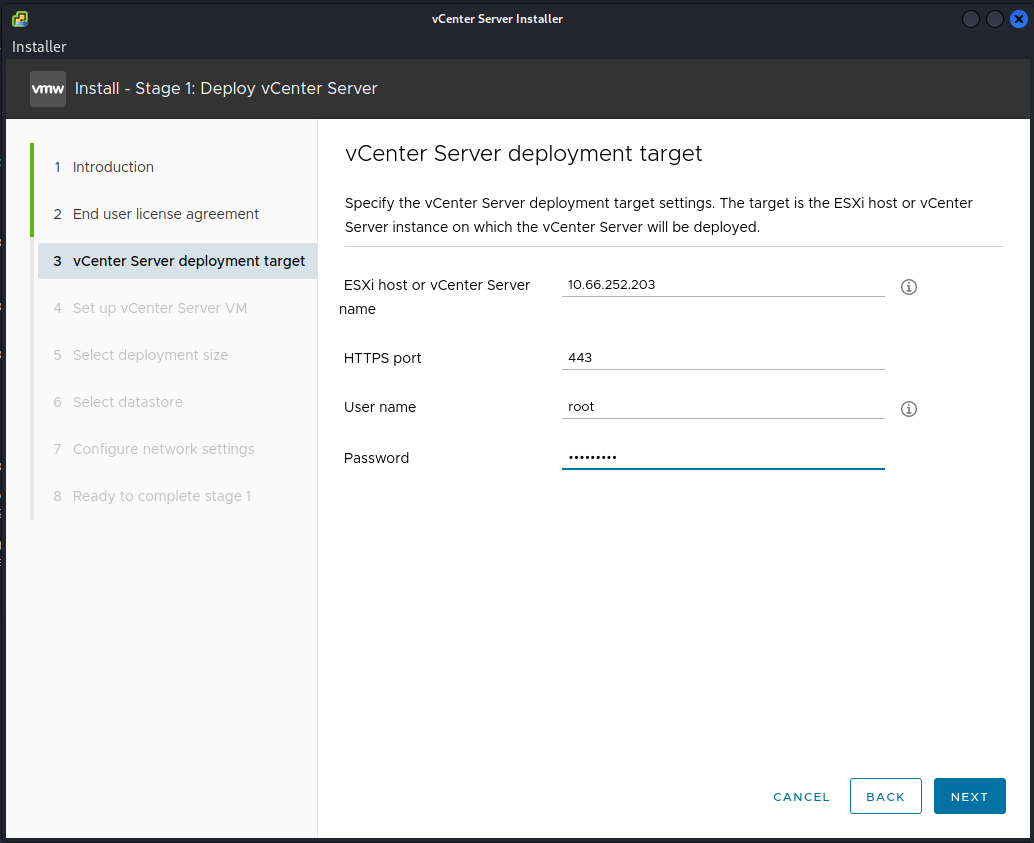Open the Installer menu
The height and width of the screenshot is (843, 1034).
click(40, 47)
